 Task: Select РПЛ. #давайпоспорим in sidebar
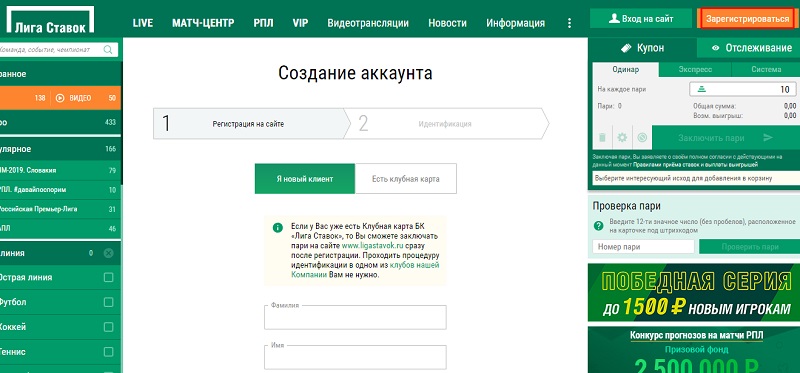(x=60, y=190)
